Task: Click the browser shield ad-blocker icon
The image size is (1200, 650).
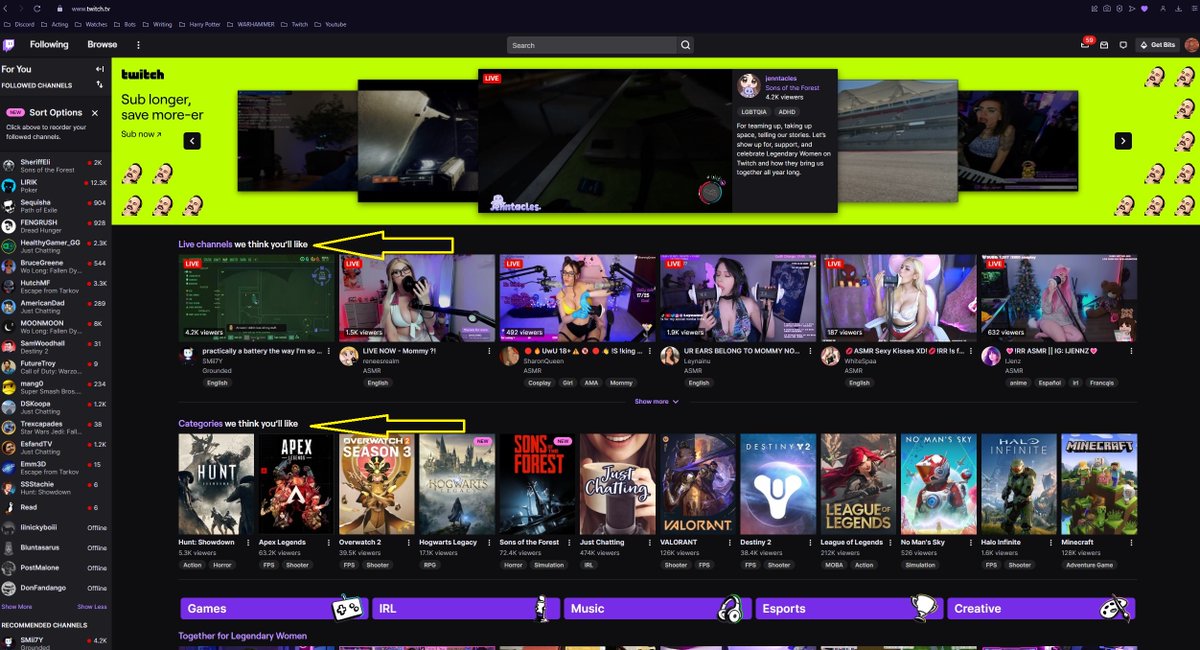Action: point(1120,9)
